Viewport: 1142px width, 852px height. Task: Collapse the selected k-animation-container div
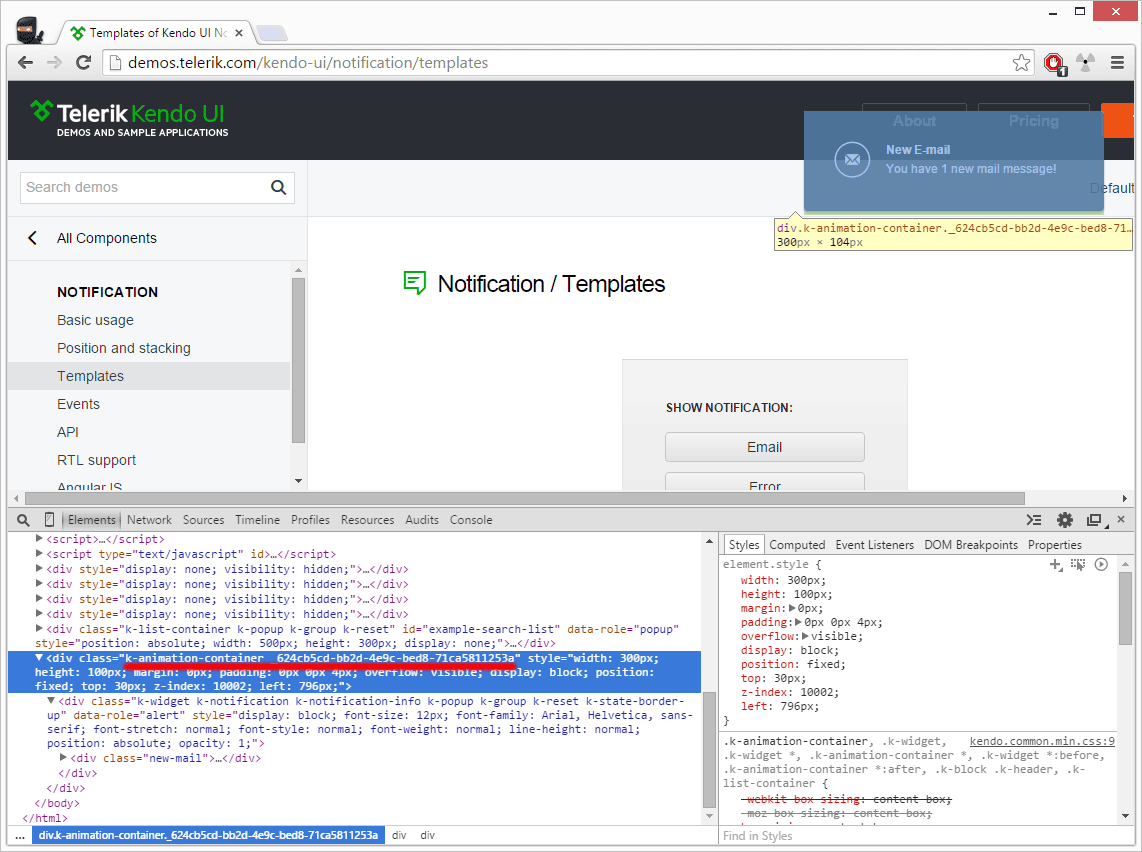pos(39,658)
